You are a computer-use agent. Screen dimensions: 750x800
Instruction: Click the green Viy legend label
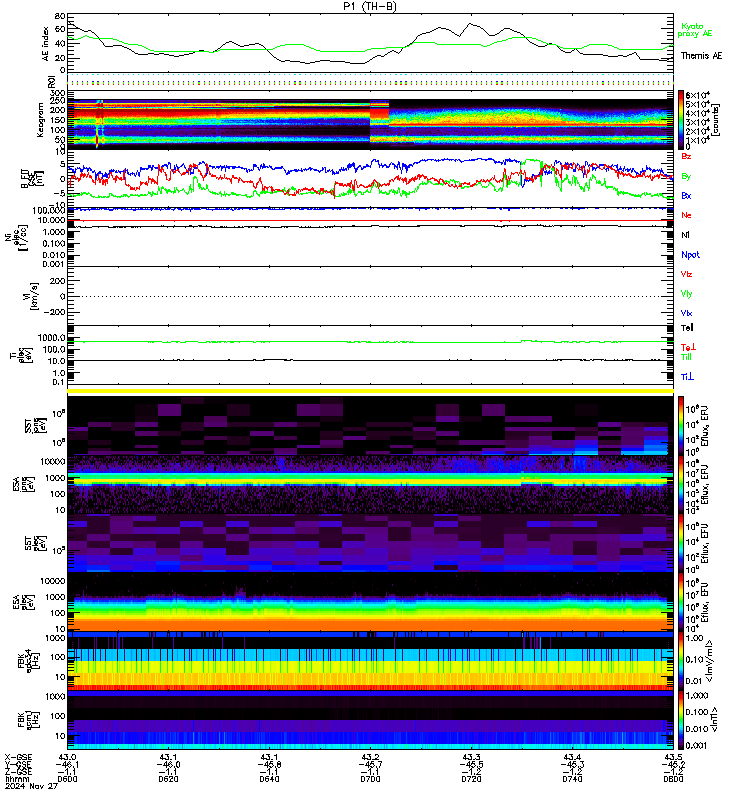tap(686, 294)
